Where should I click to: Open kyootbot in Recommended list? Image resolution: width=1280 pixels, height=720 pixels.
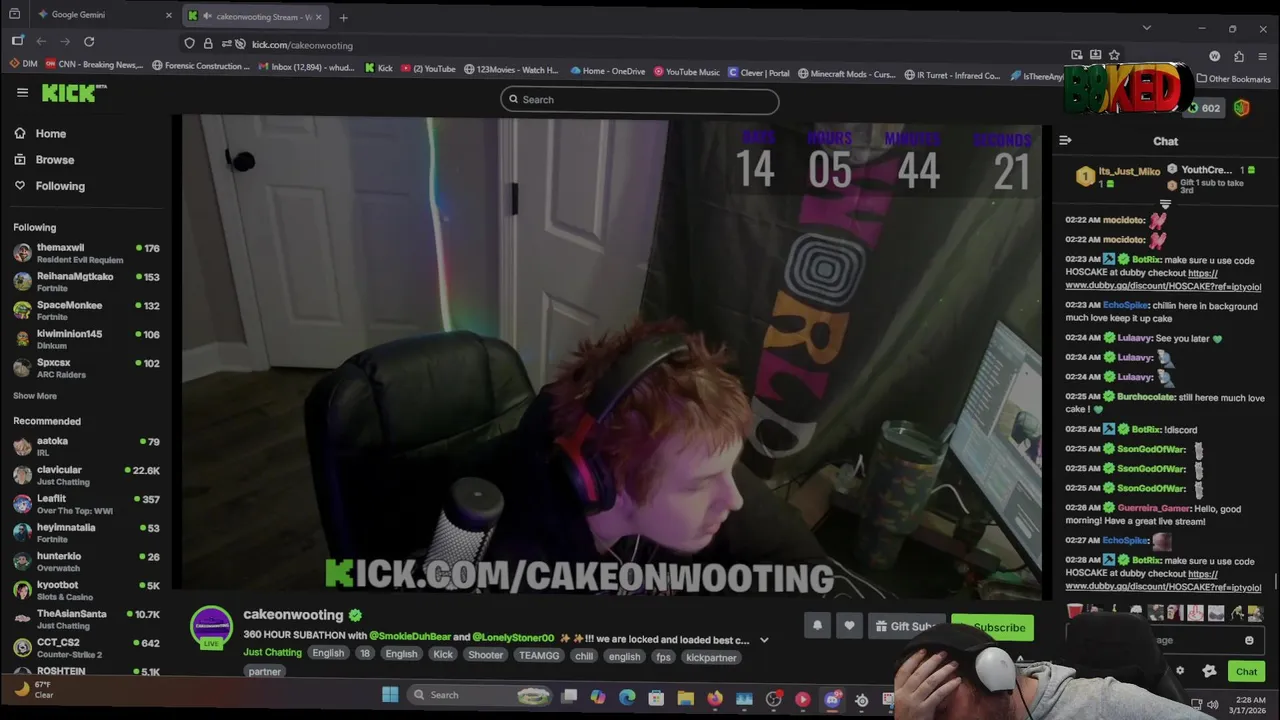click(86, 590)
